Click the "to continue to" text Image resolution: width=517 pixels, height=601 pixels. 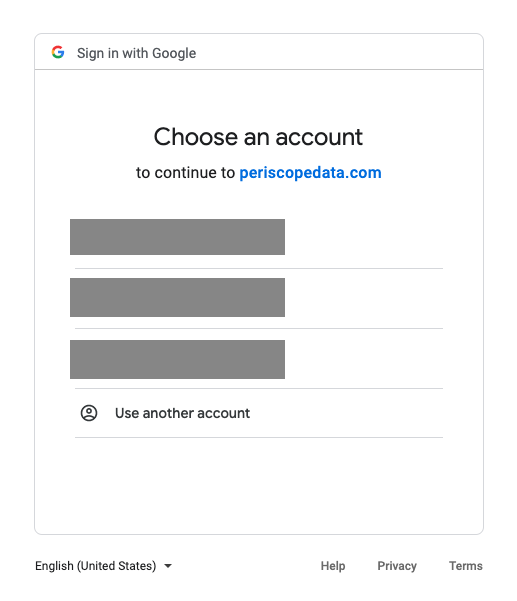point(185,172)
